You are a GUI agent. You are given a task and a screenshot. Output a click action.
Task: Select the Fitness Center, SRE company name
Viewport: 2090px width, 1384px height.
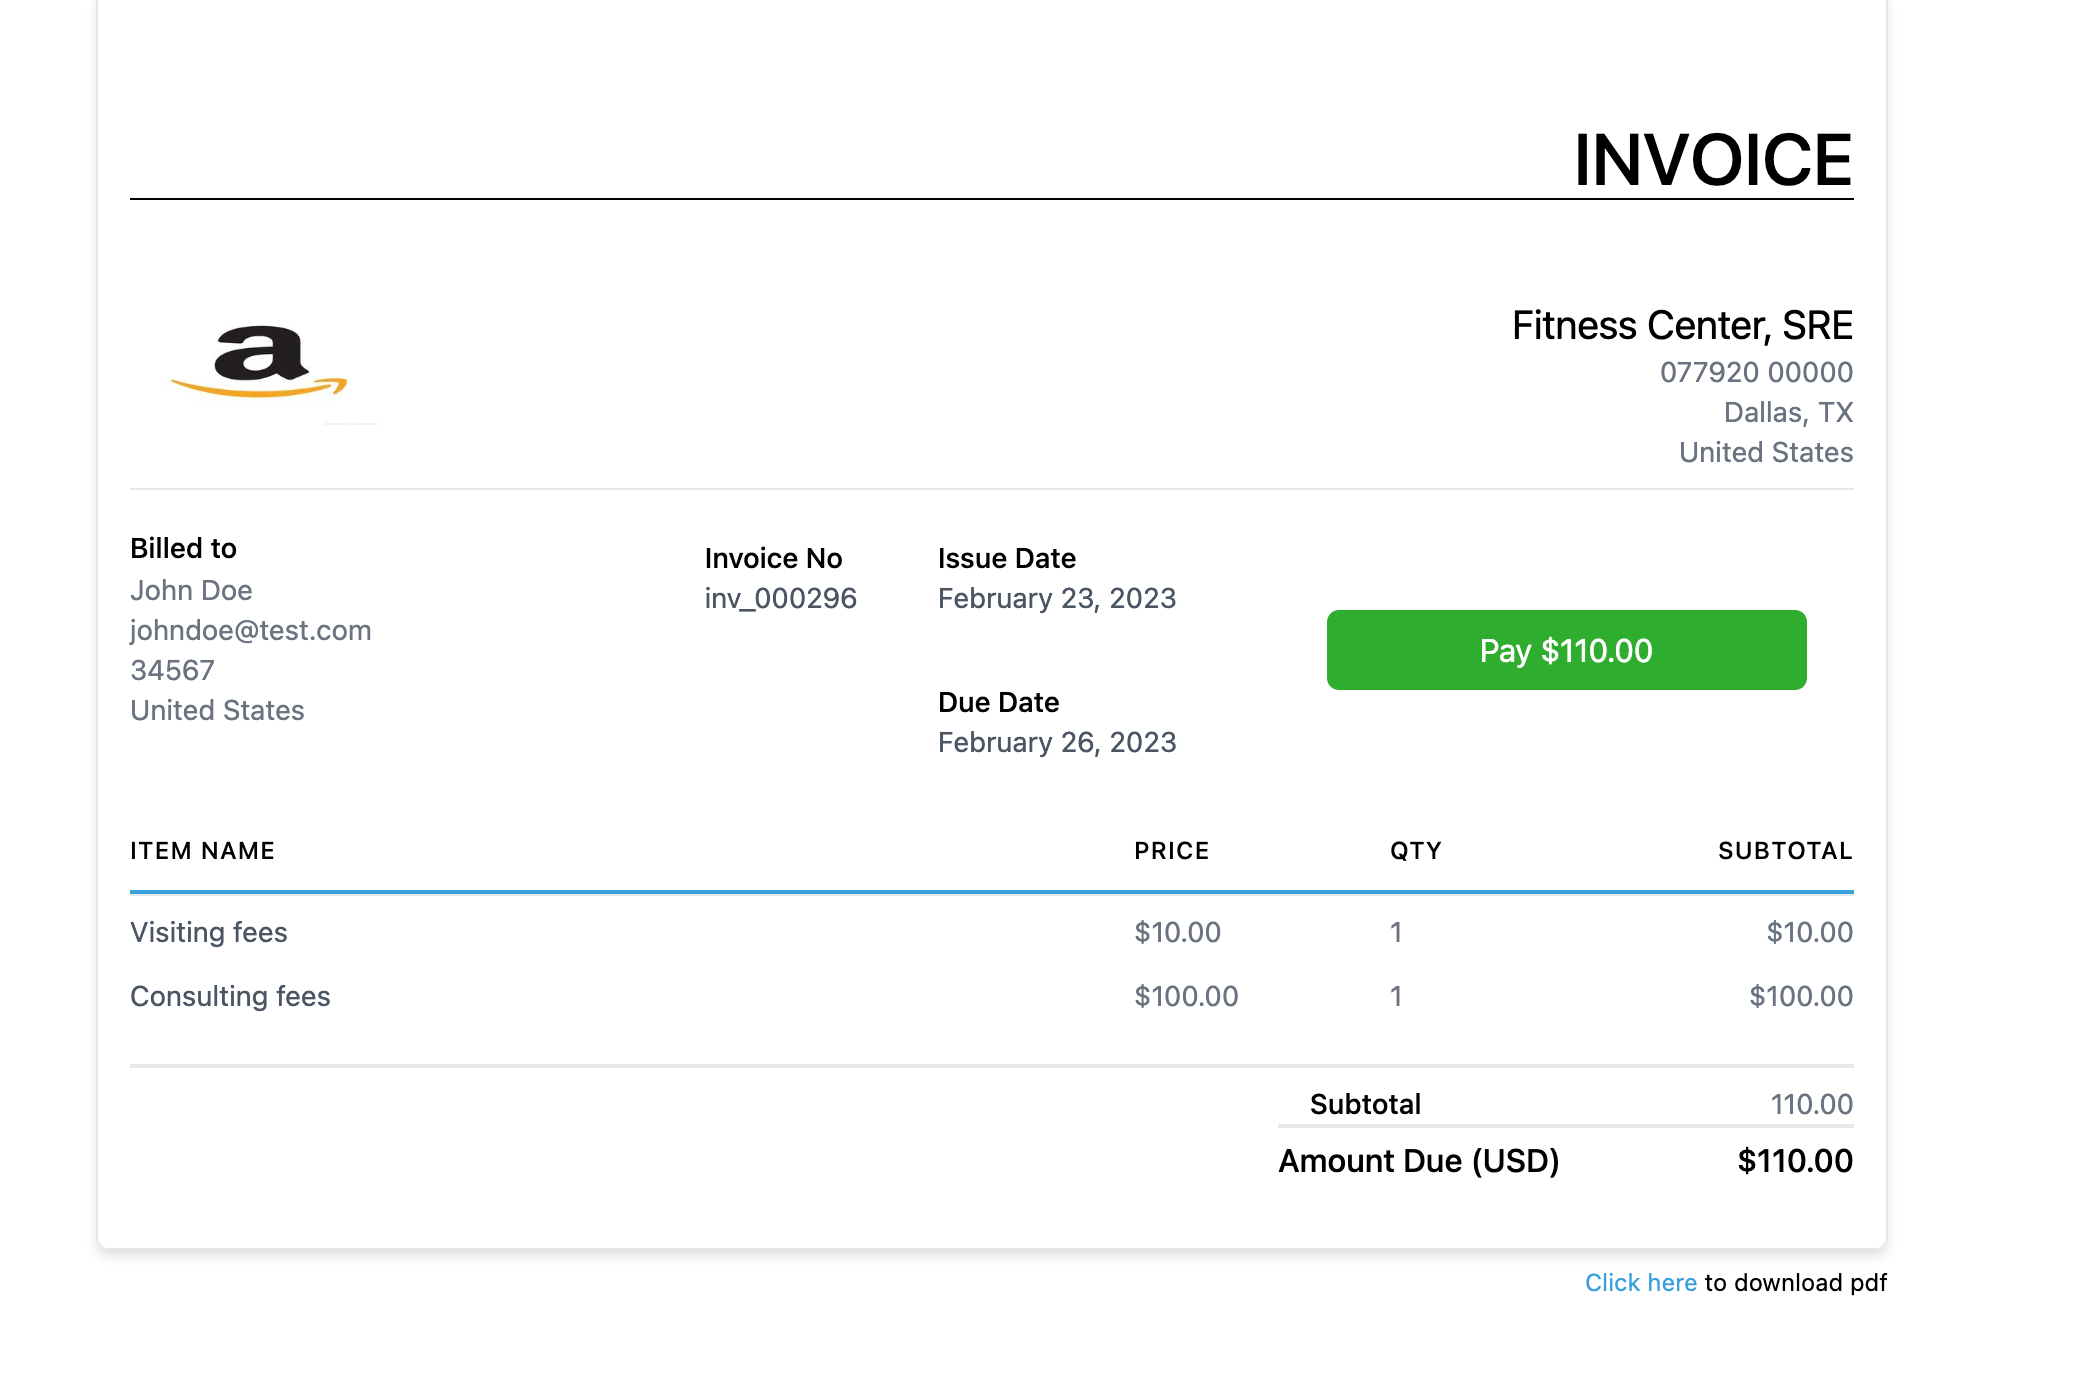(x=1682, y=326)
